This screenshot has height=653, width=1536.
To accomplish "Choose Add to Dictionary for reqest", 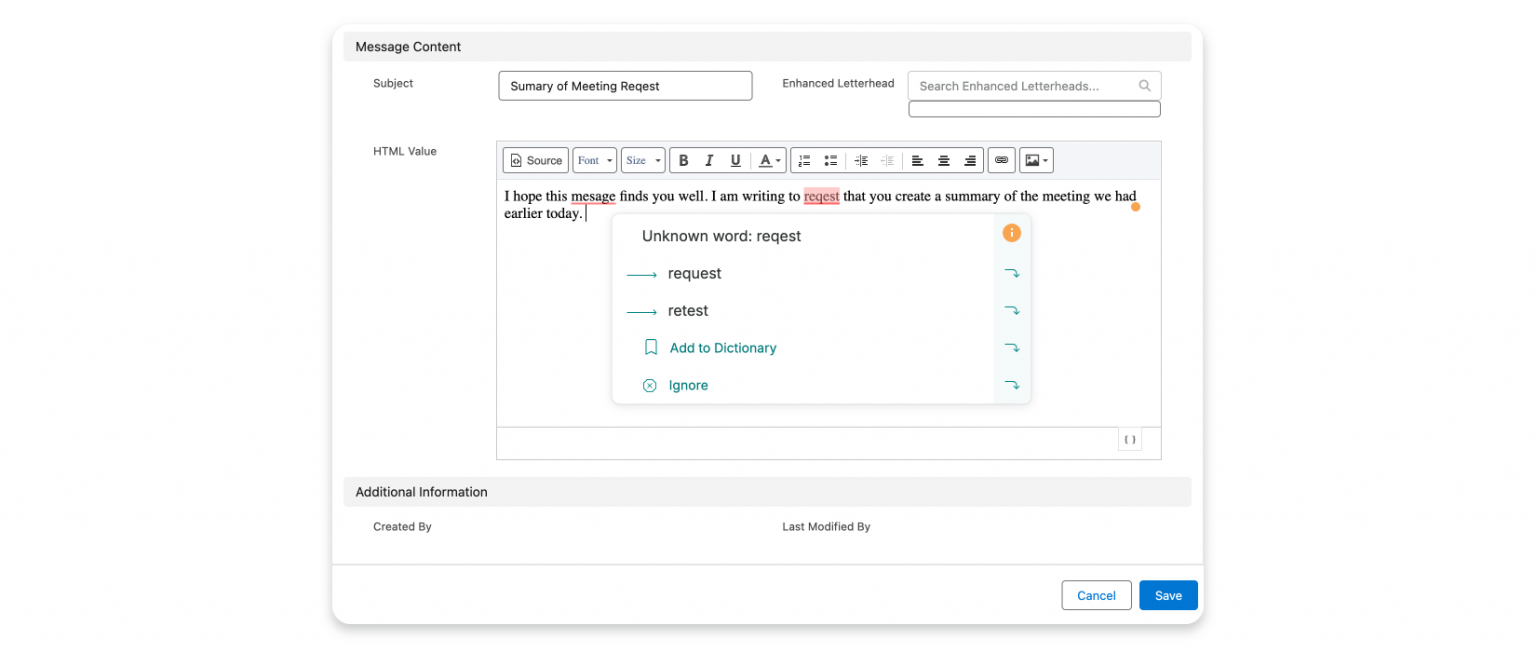I will [x=722, y=347].
